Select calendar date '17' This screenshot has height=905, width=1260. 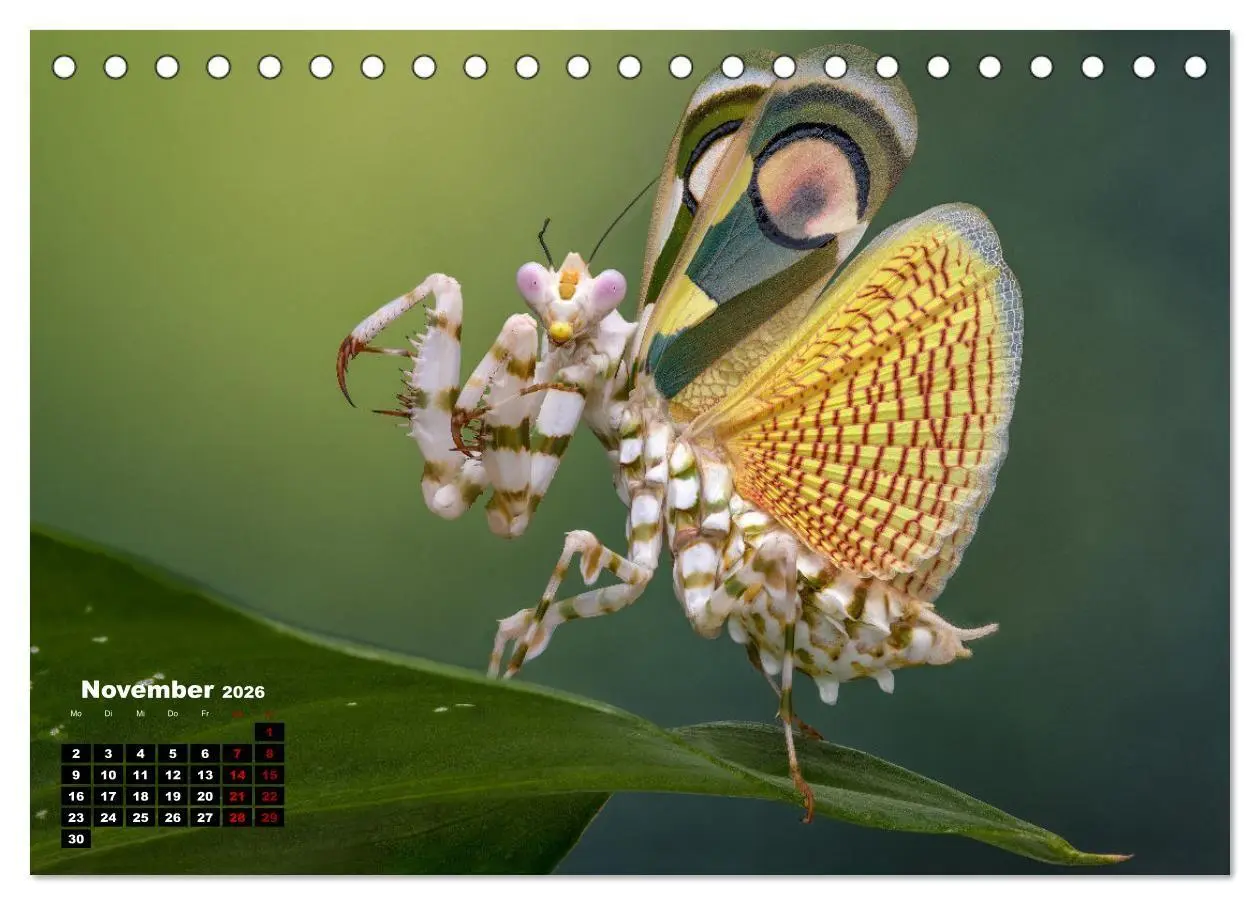click(108, 797)
